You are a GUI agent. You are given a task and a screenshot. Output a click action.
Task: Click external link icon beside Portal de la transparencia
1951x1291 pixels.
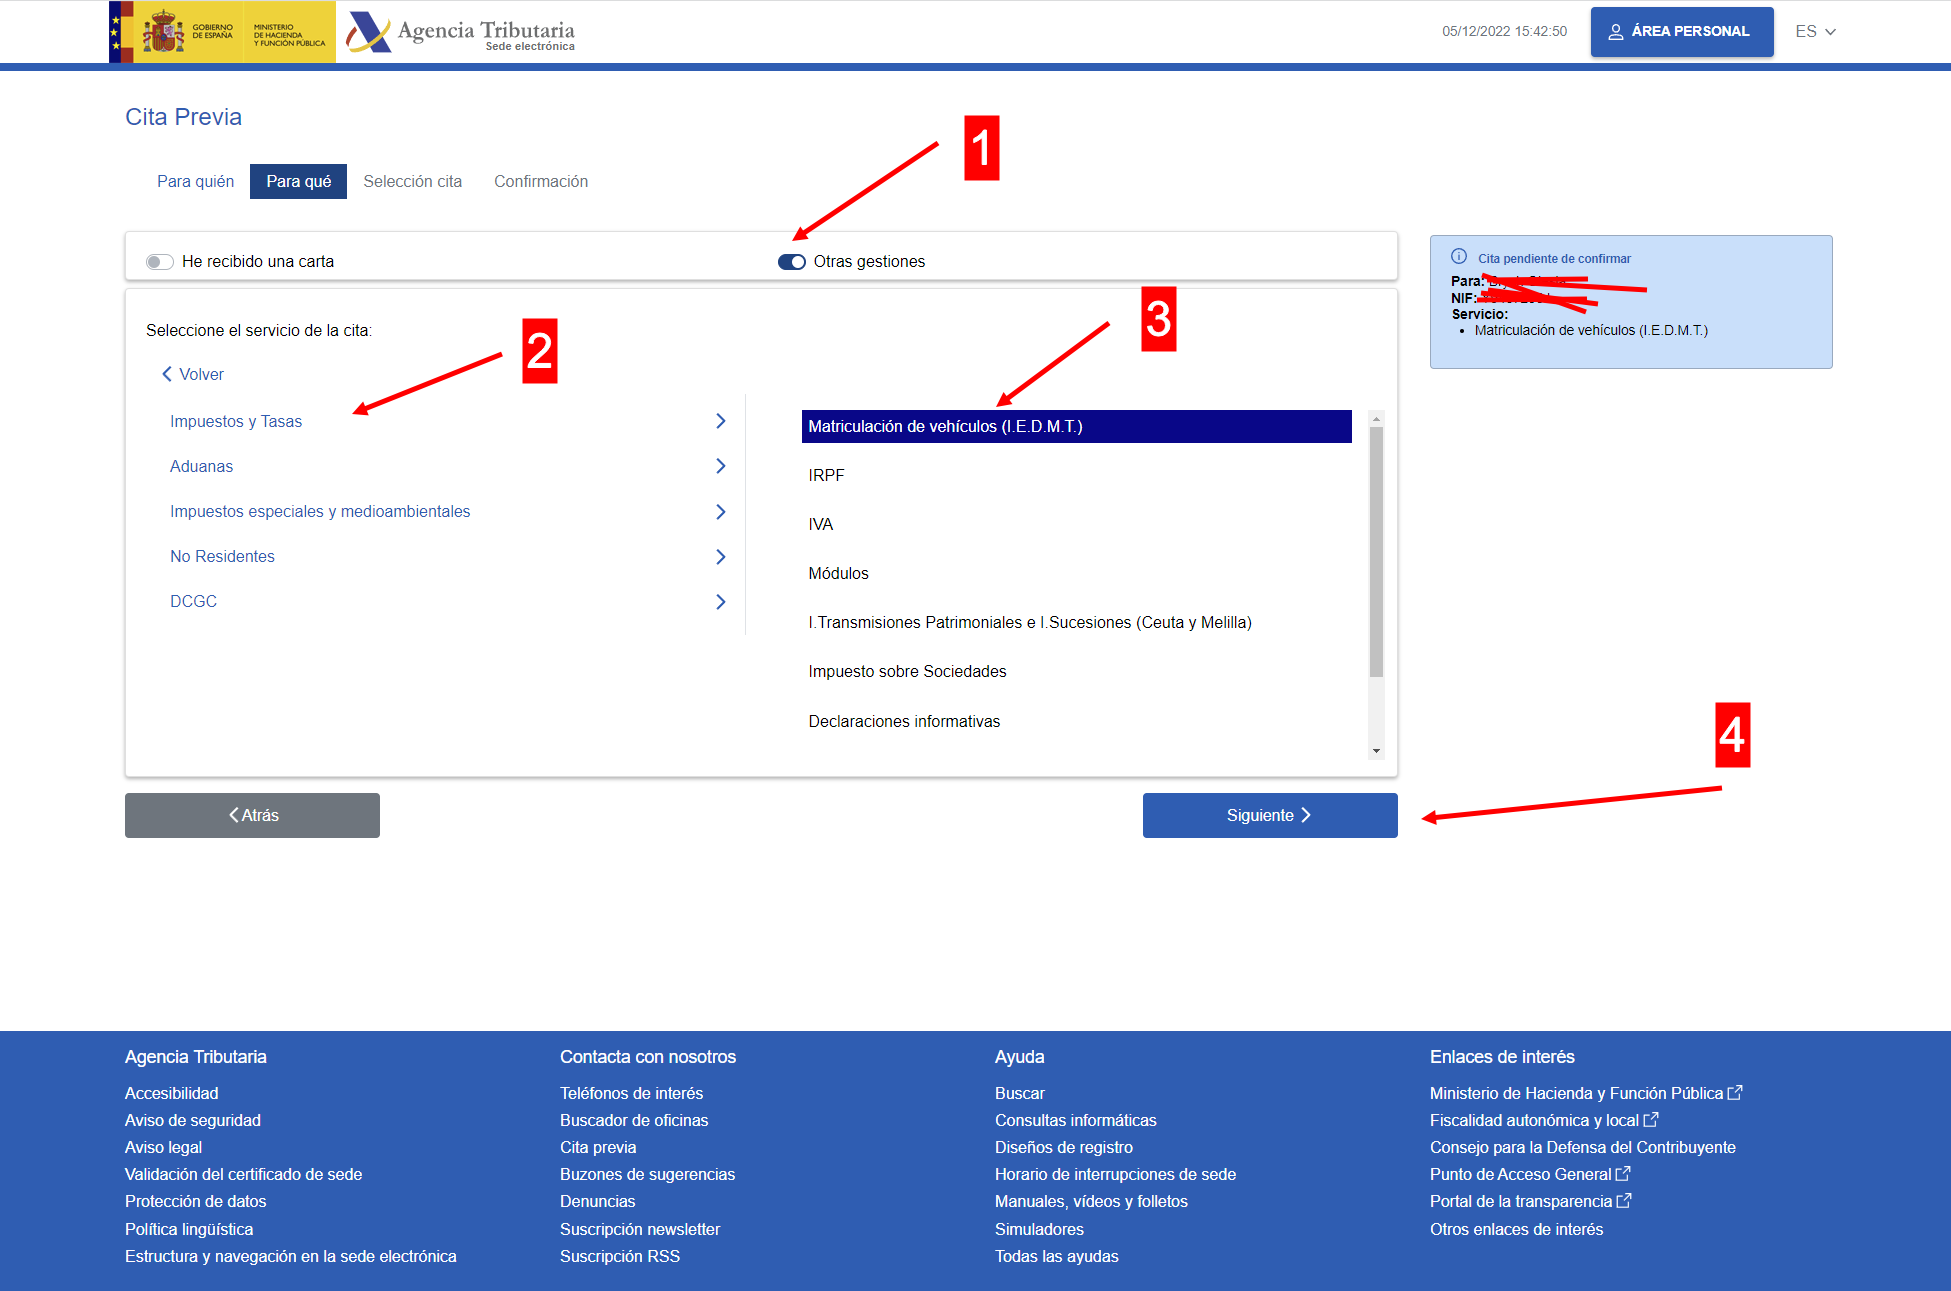(1624, 1201)
